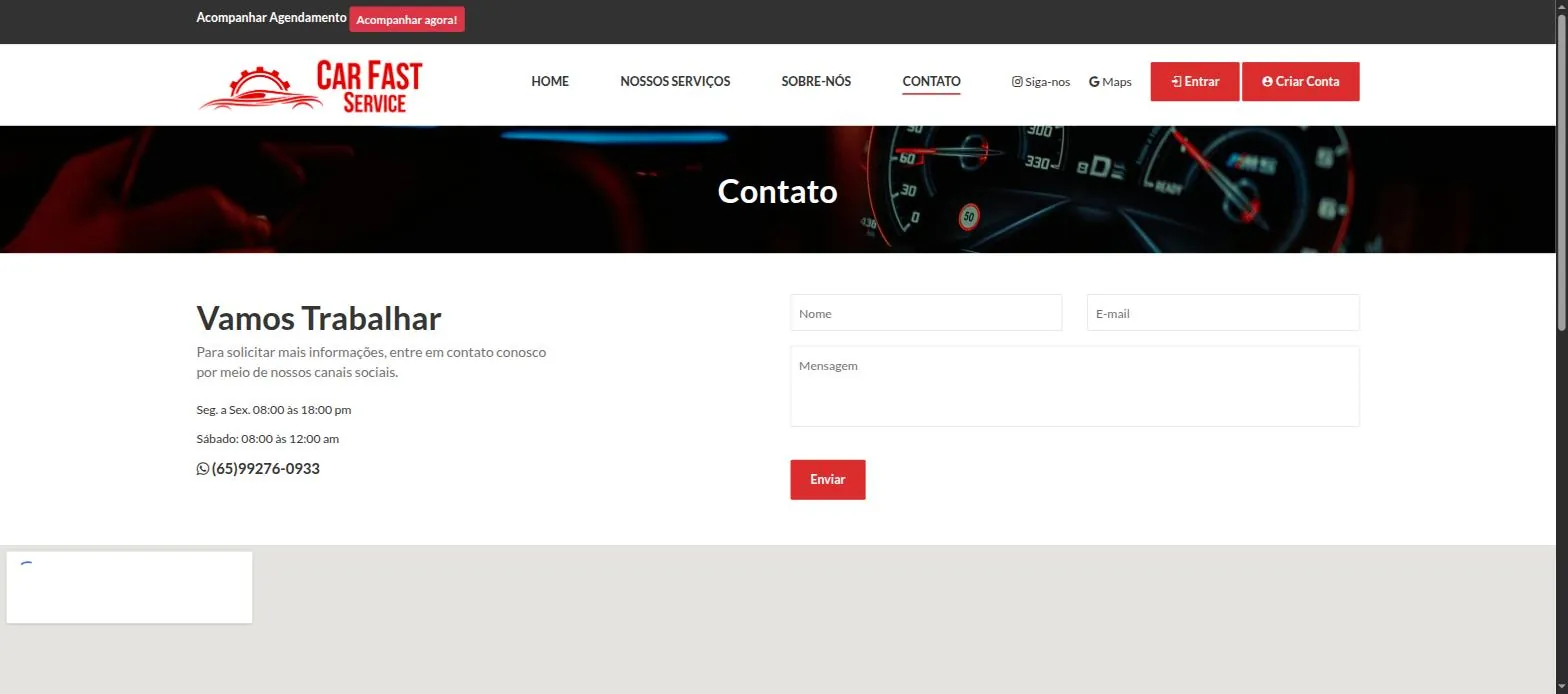Click the Criar Conta button
The width and height of the screenshot is (1568, 694).
[1301, 82]
